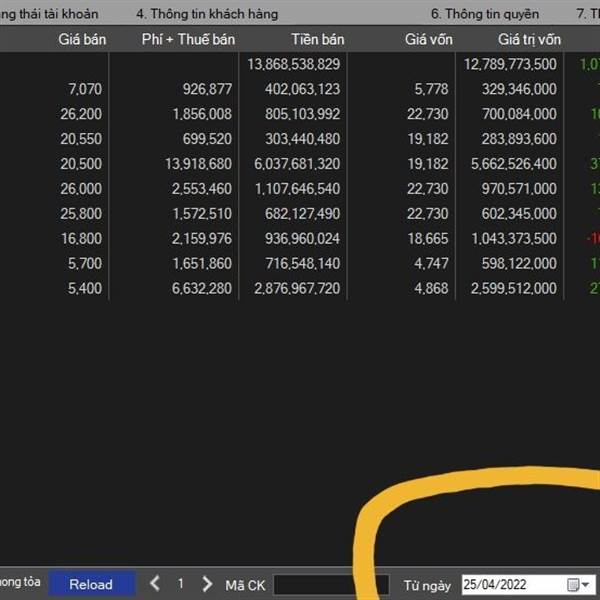Select fee cell 13,918,680

[198, 164]
